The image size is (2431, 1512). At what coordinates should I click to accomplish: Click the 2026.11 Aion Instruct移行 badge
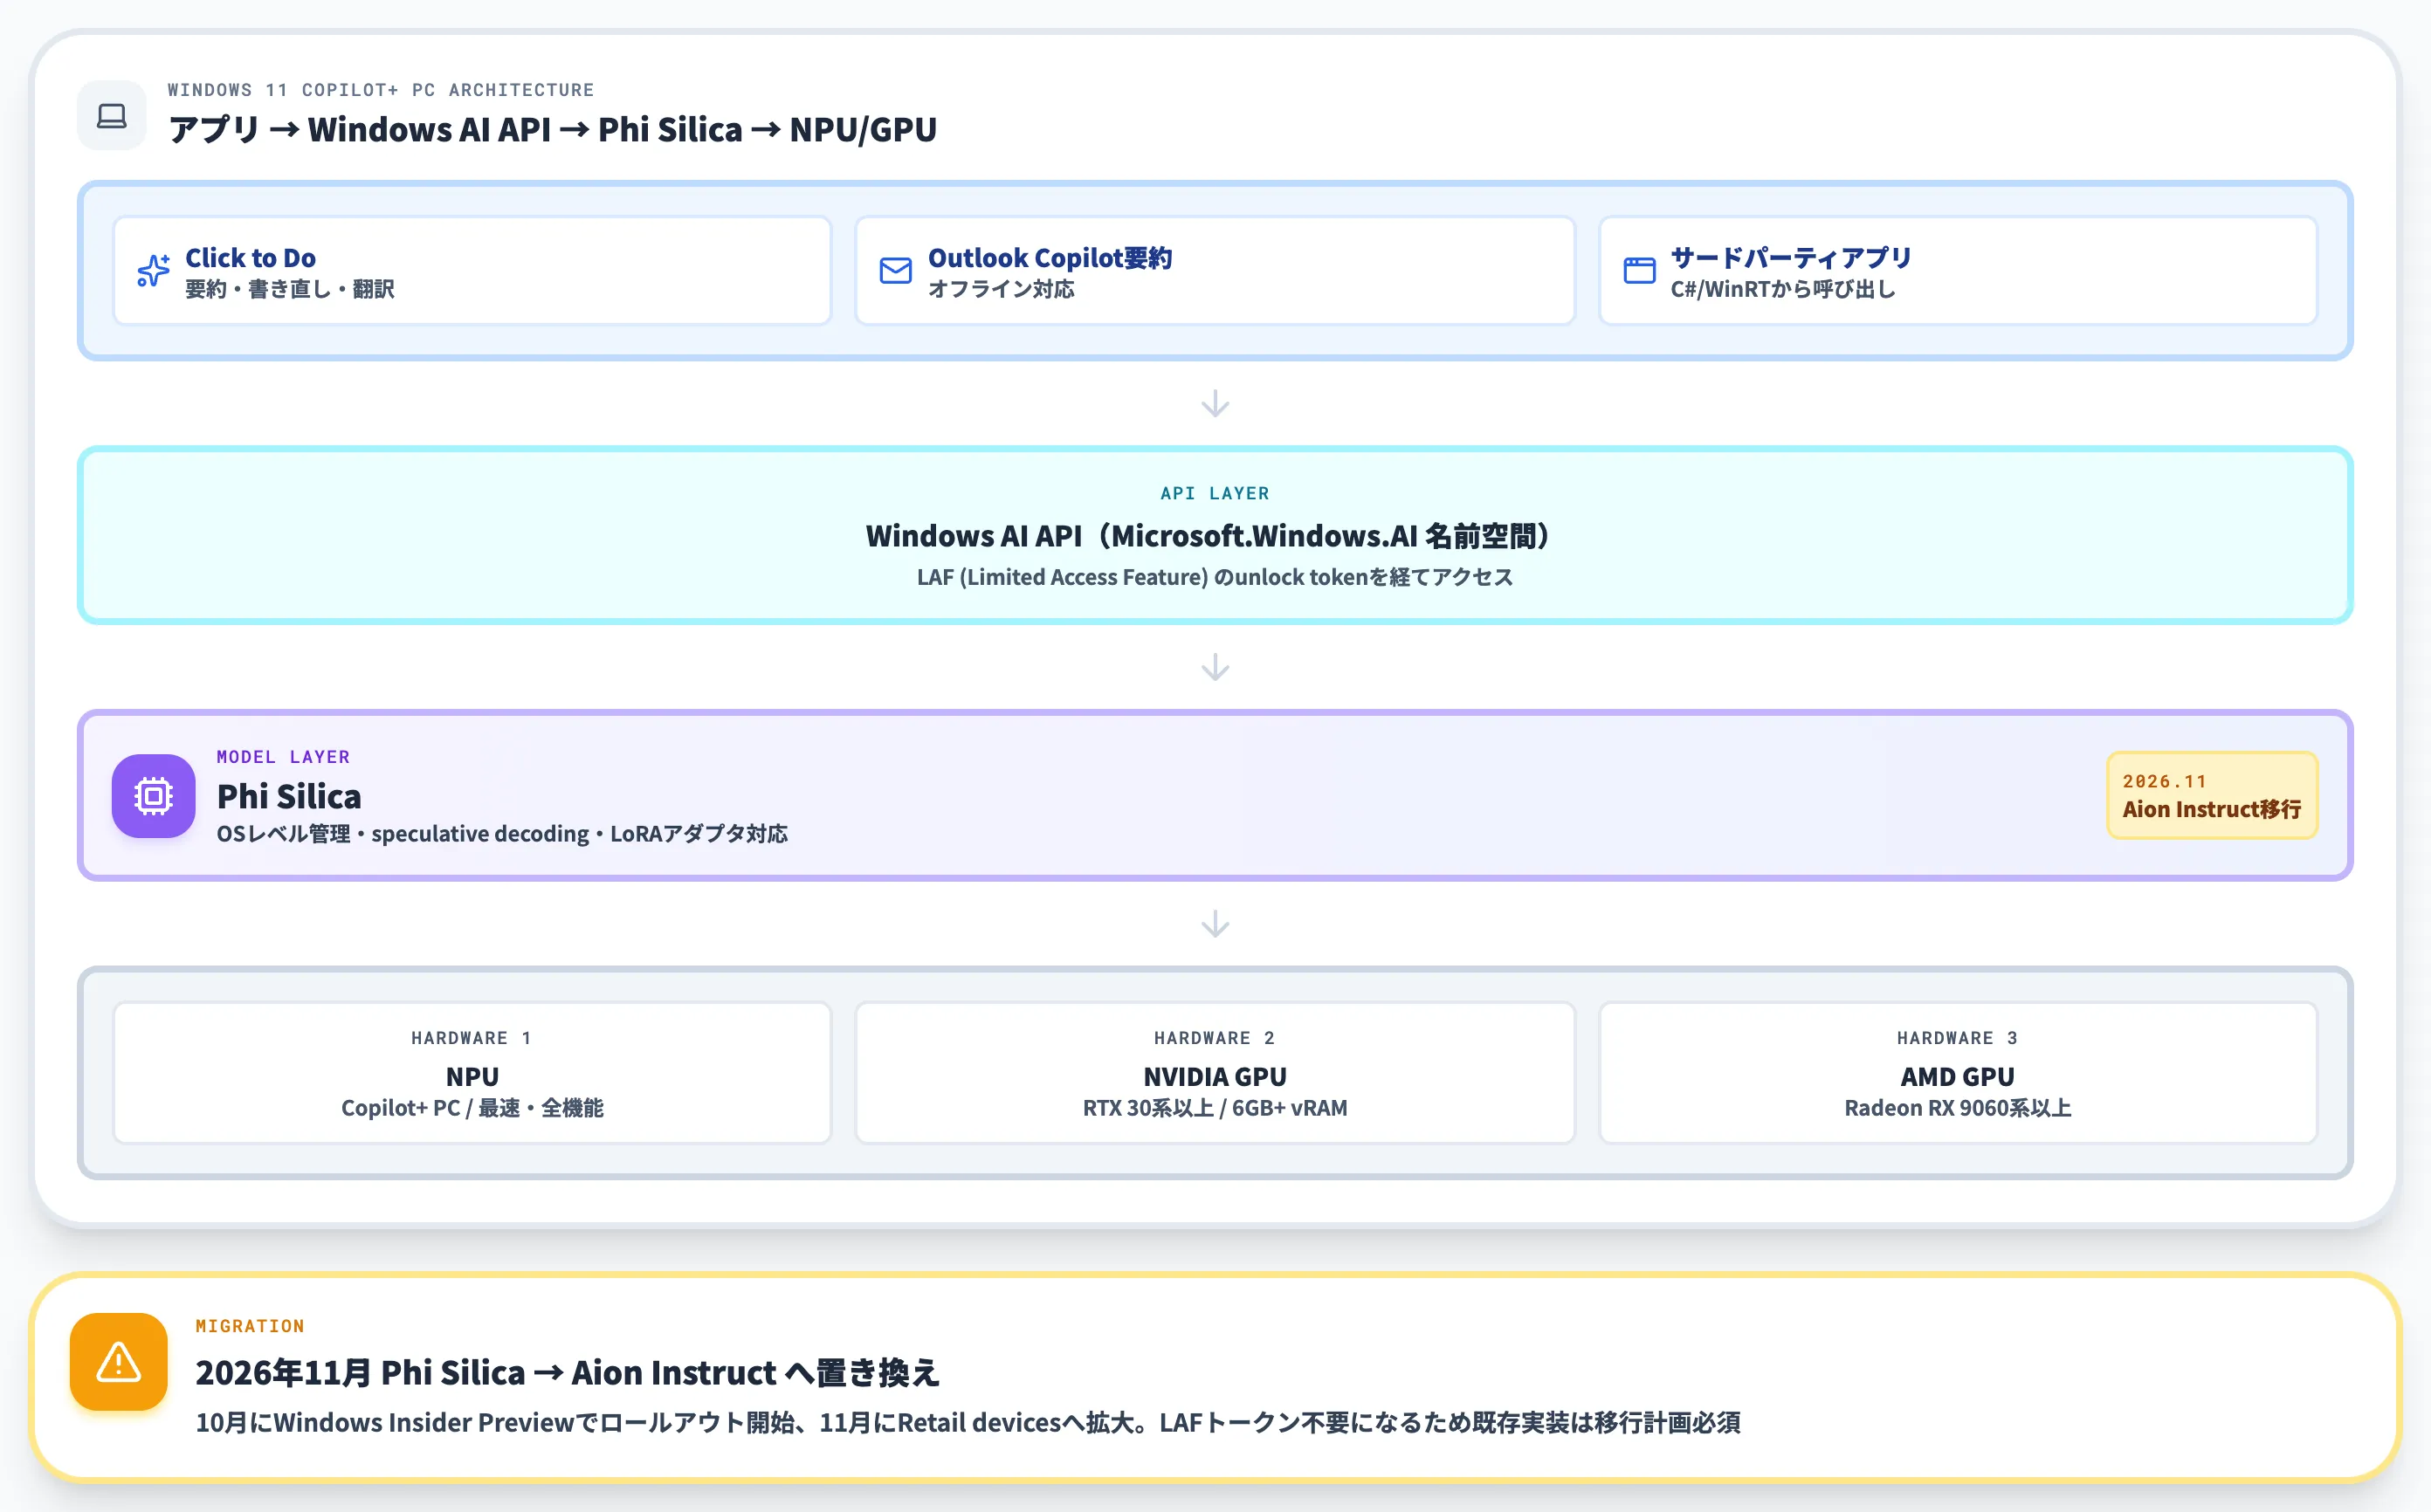(x=2212, y=796)
